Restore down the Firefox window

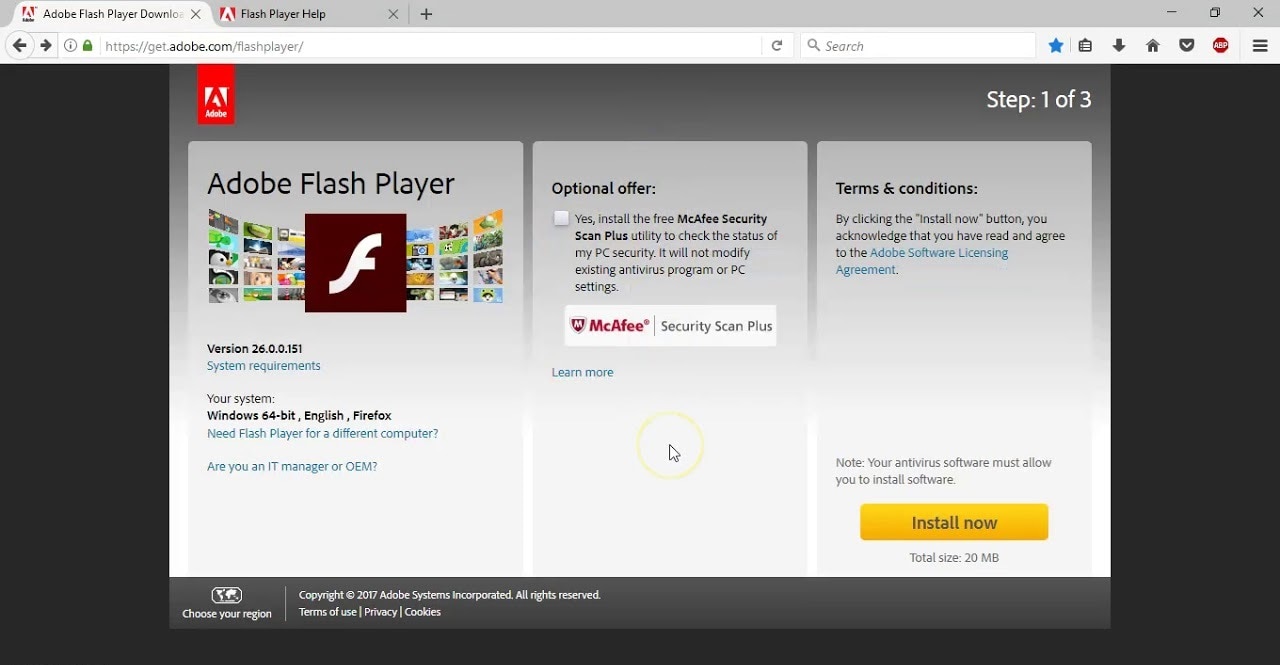(x=1215, y=12)
